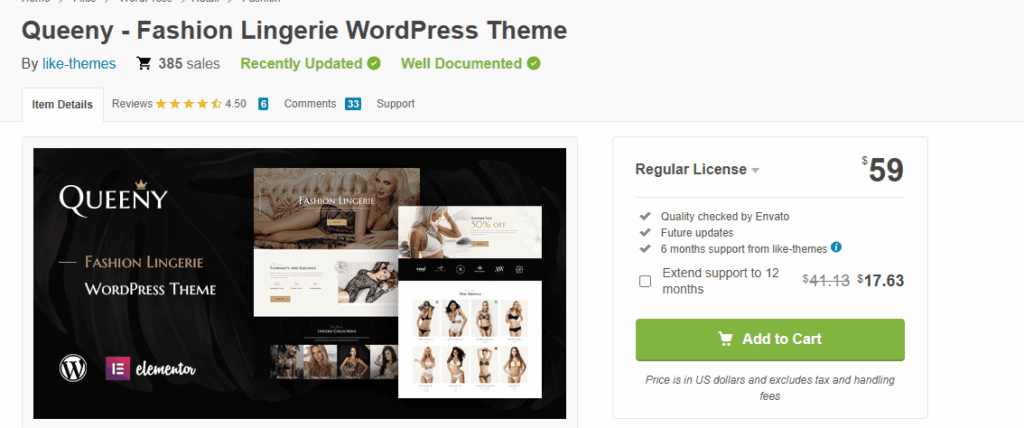The height and width of the screenshot is (428, 1024).
Task: Click the $59 price text
Action: [883, 170]
